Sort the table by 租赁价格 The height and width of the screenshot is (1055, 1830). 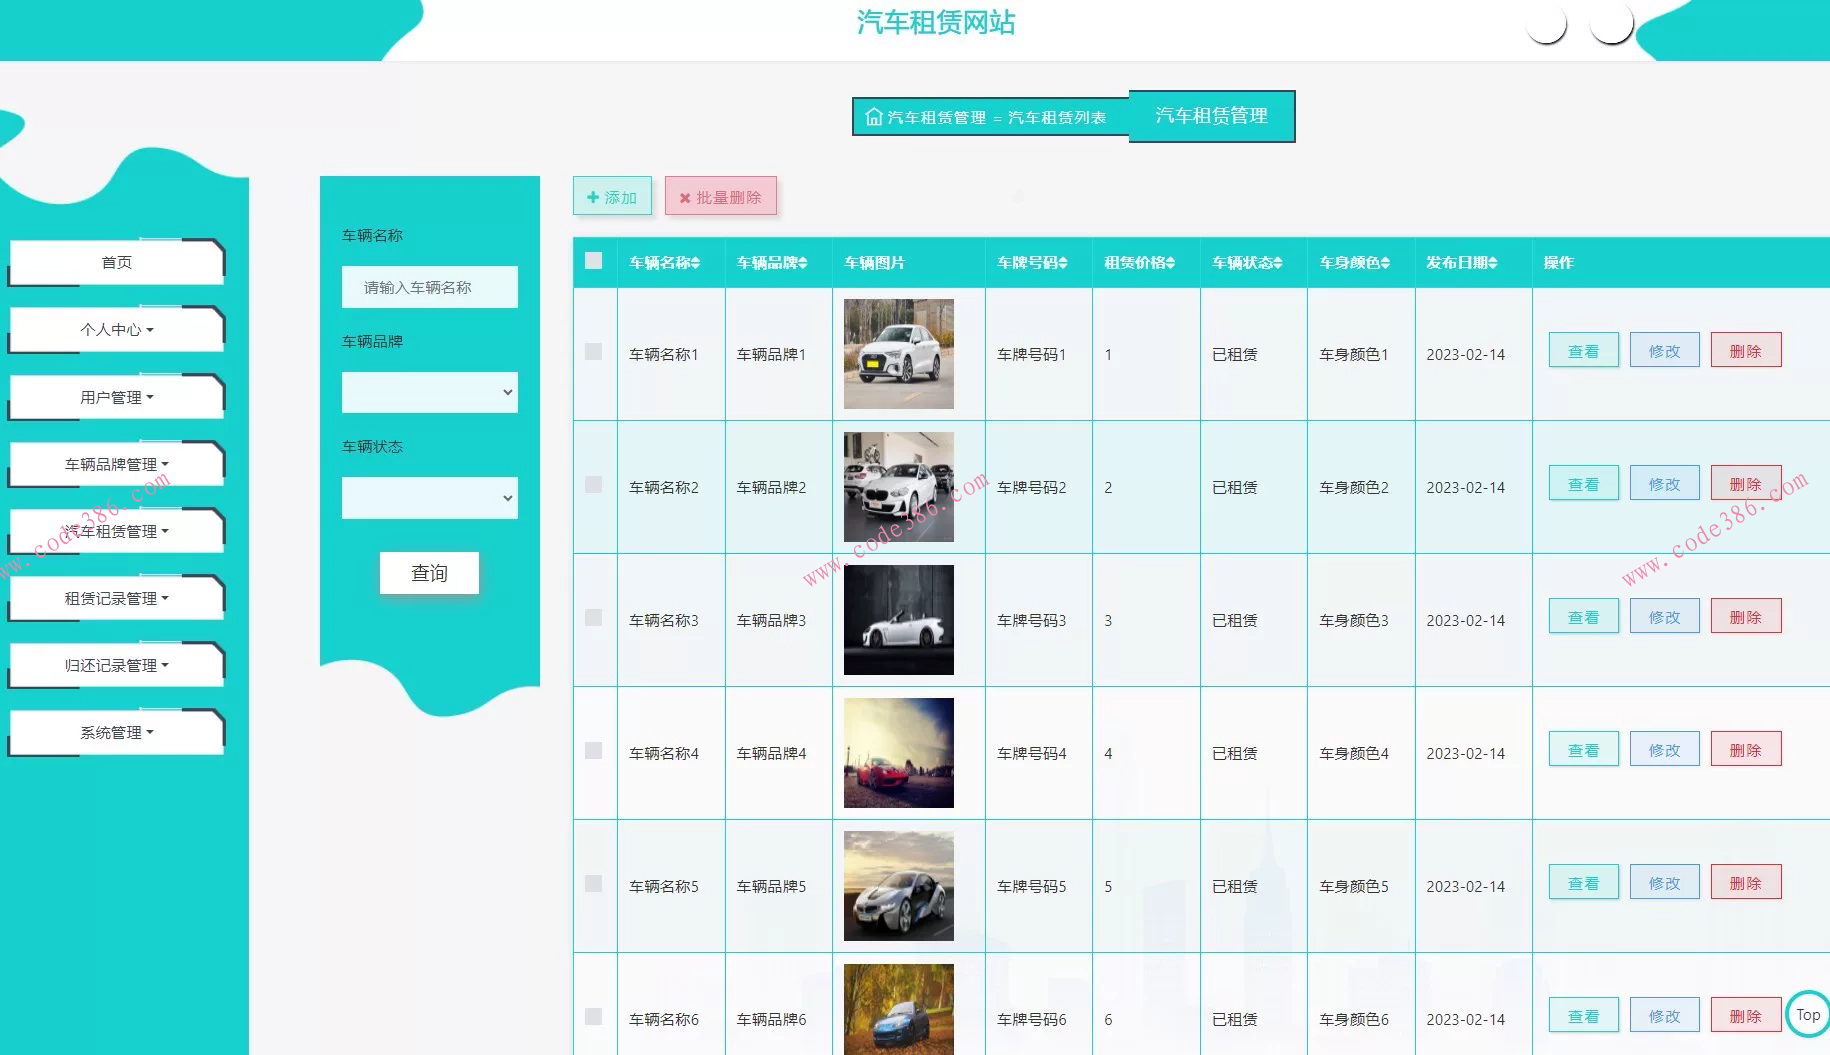coord(1169,263)
